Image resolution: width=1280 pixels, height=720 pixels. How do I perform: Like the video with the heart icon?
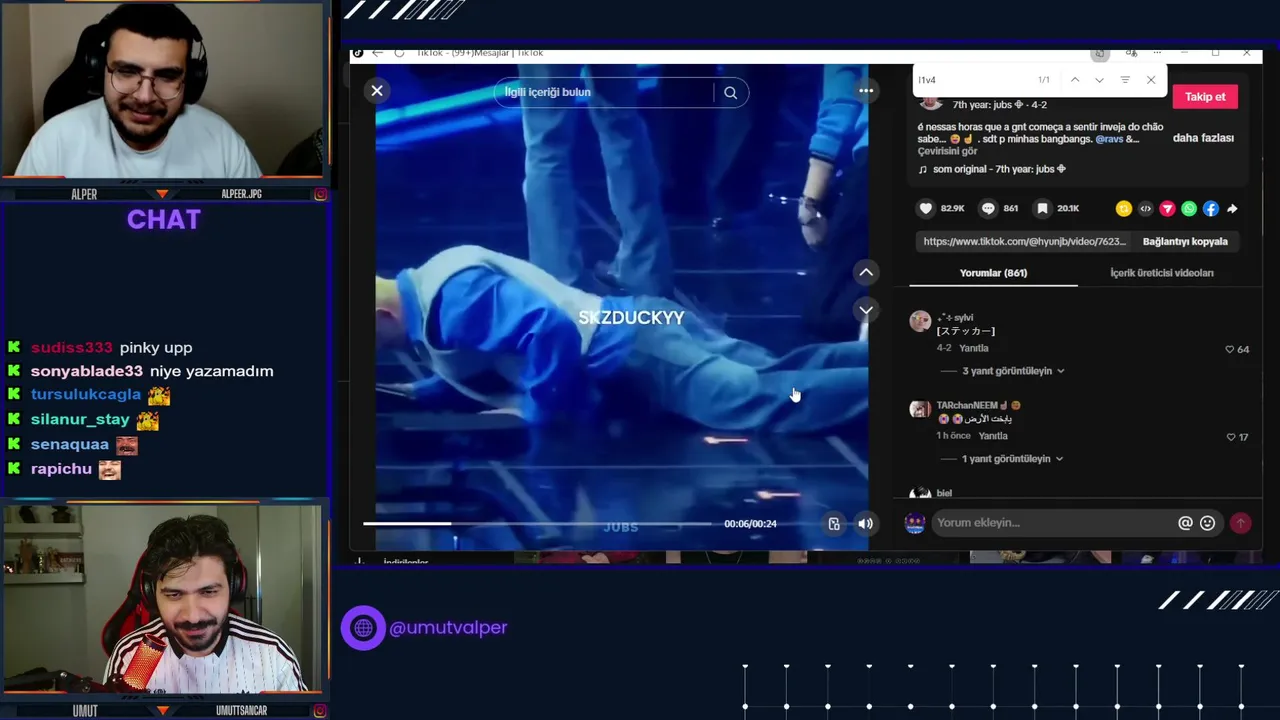[x=926, y=208]
